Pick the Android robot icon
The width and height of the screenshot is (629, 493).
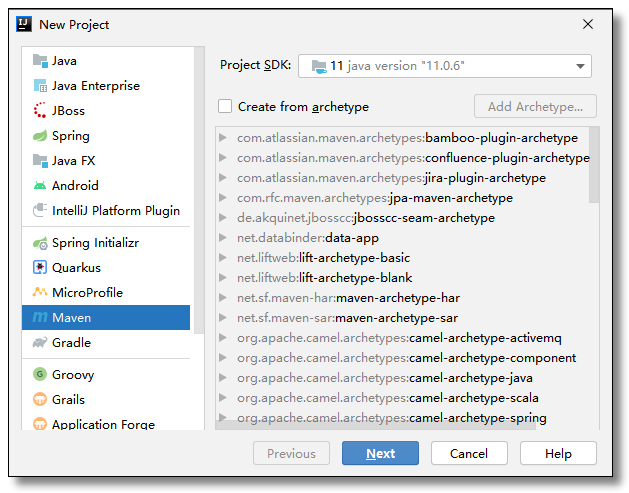(x=40, y=185)
